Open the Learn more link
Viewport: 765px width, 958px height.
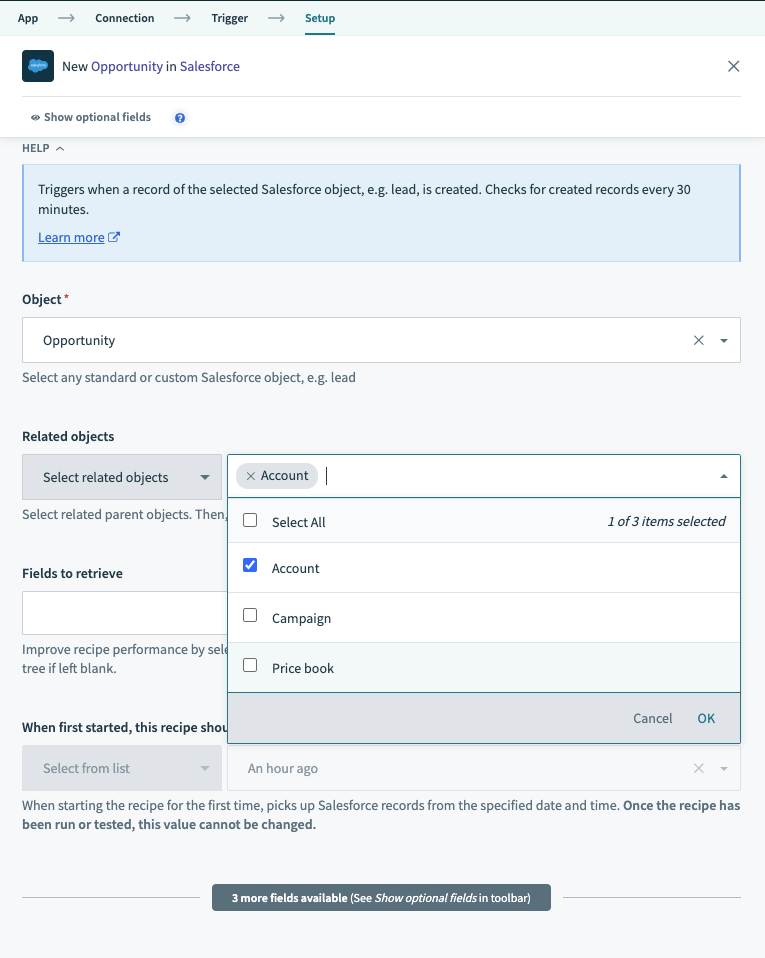70,237
